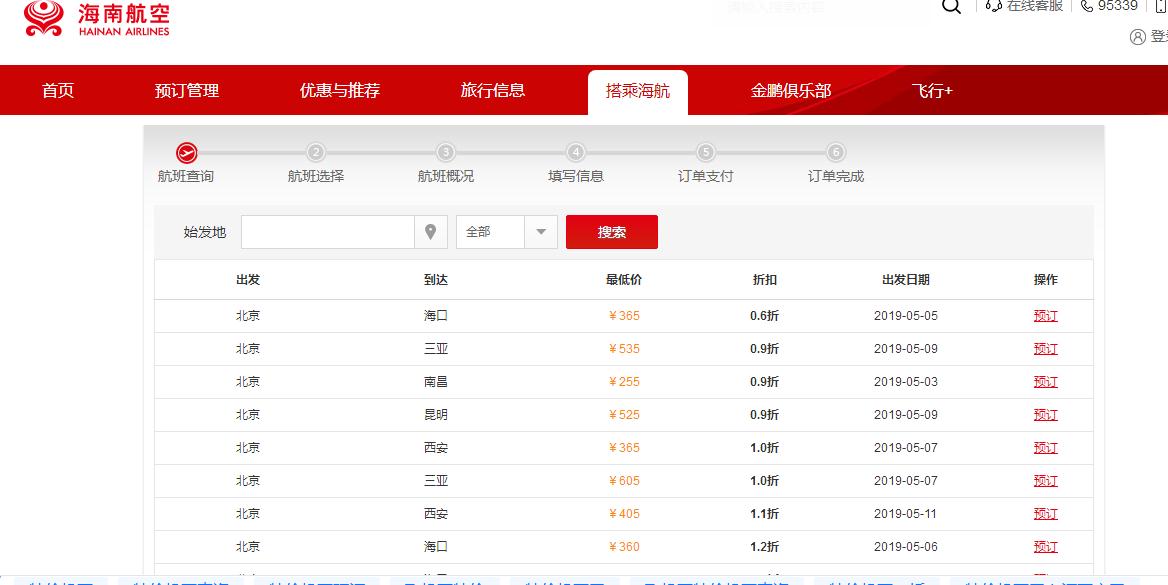Click the step 1 plane icon 航班查询
The width and height of the screenshot is (1168, 585).
pos(186,153)
